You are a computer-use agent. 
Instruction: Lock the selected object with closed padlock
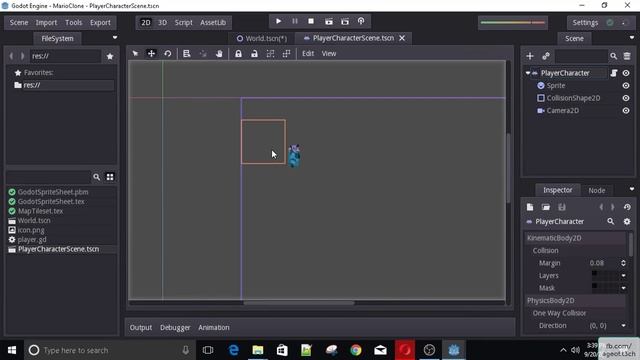(x=238, y=53)
